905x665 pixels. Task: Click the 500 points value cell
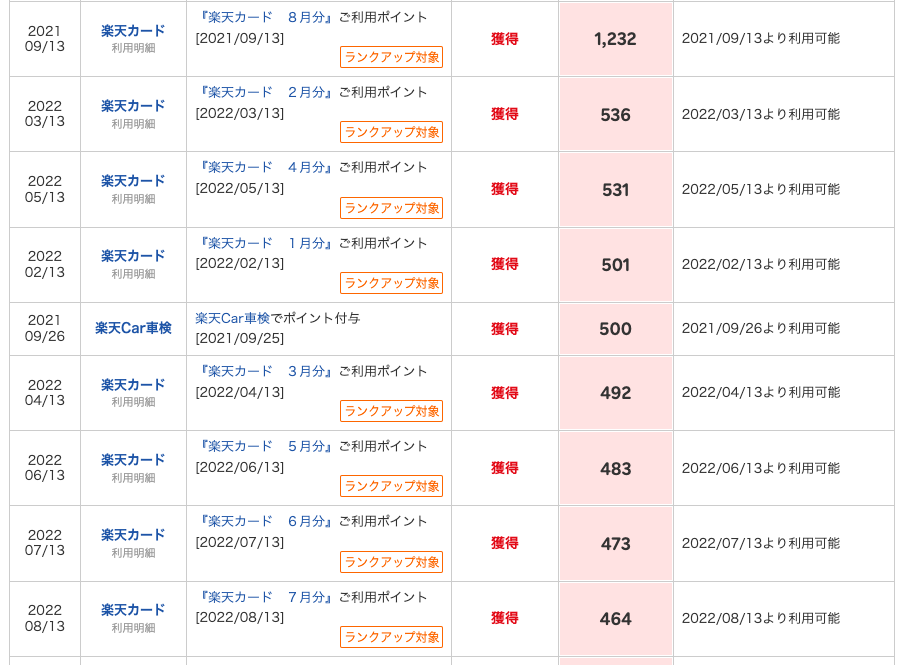(x=615, y=329)
